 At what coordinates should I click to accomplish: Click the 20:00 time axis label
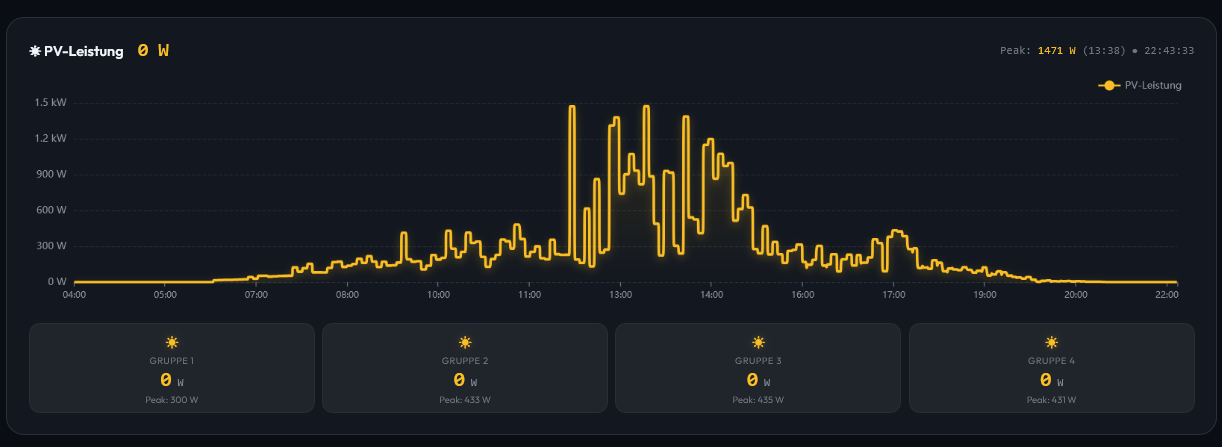(x=1075, y=295)
